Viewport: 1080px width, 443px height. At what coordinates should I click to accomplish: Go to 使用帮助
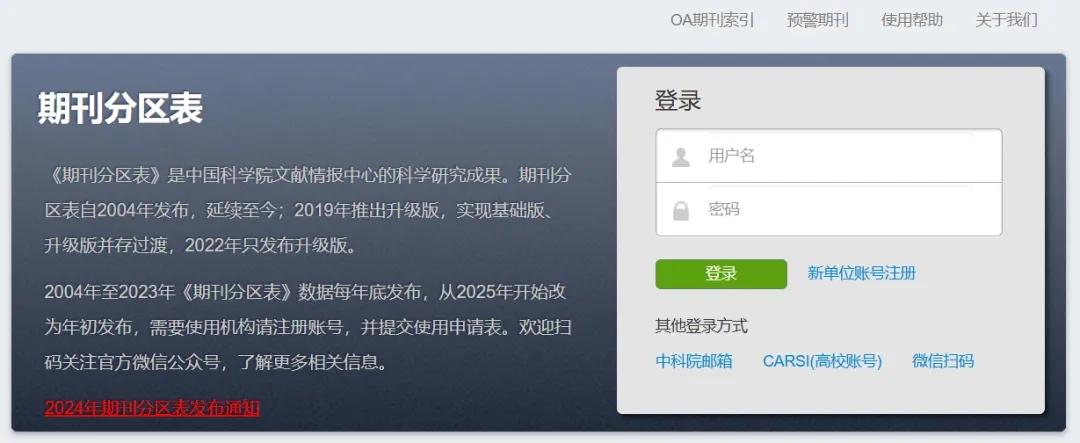[x=912, y=20]
